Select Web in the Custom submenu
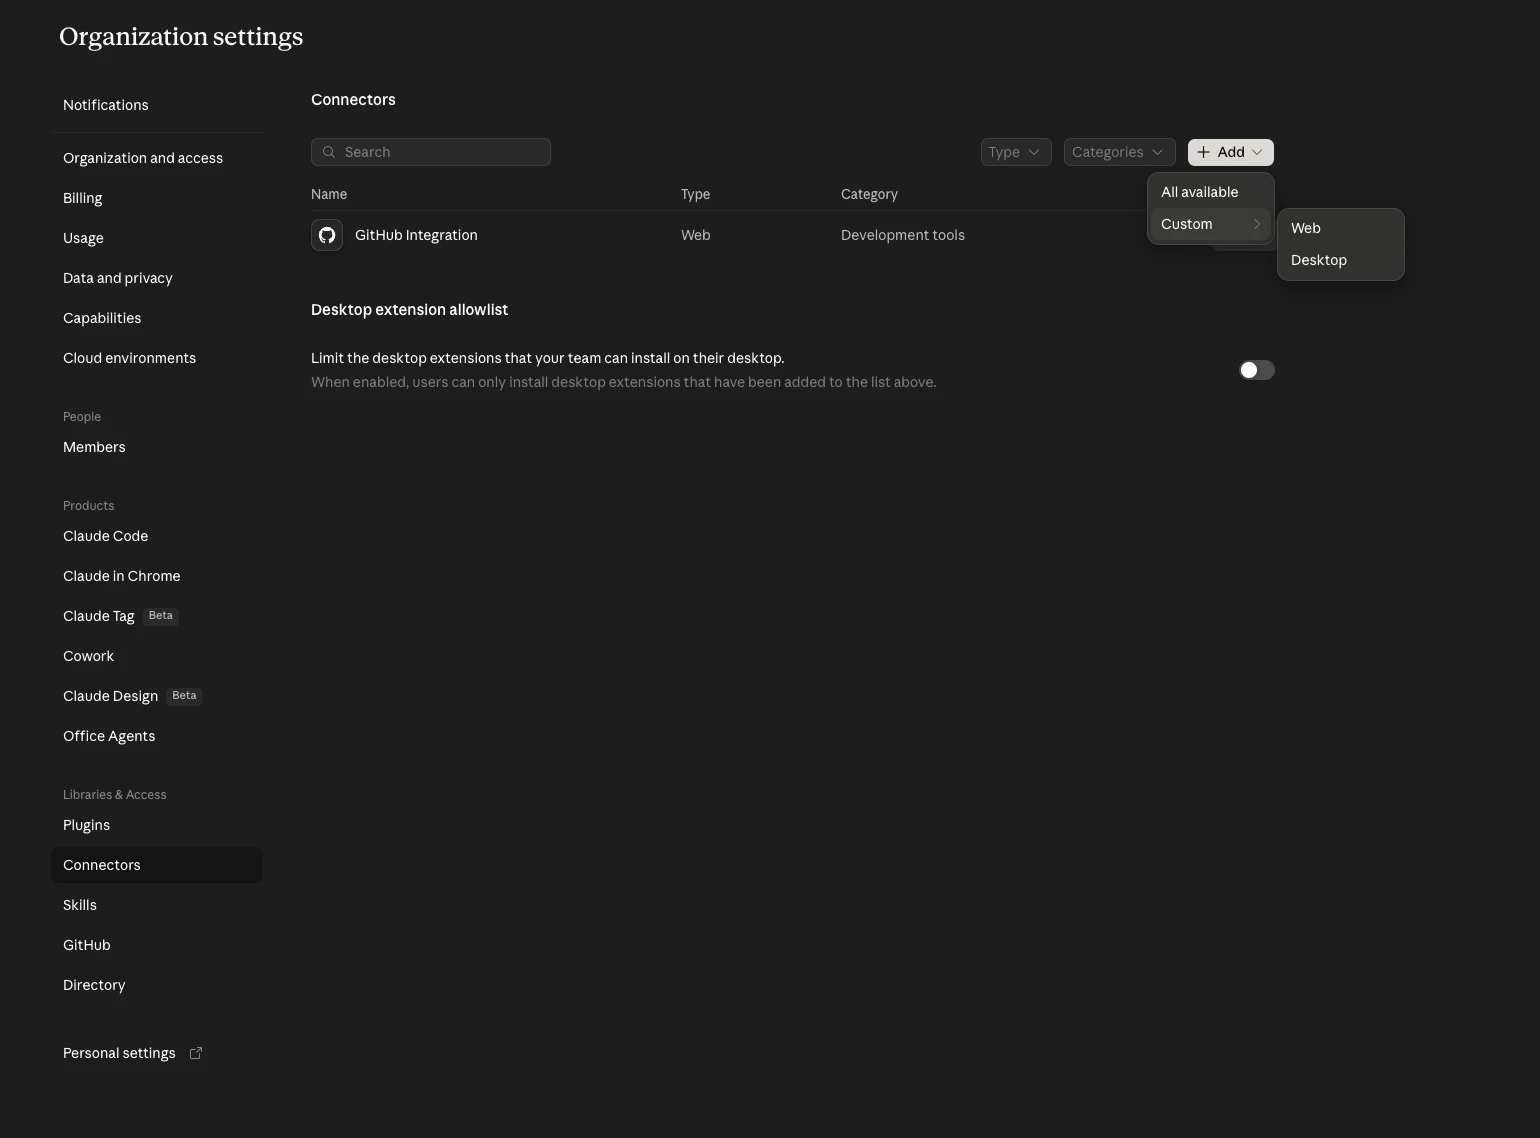This screenshot has width=1540, height=1138. point(1340,228)
